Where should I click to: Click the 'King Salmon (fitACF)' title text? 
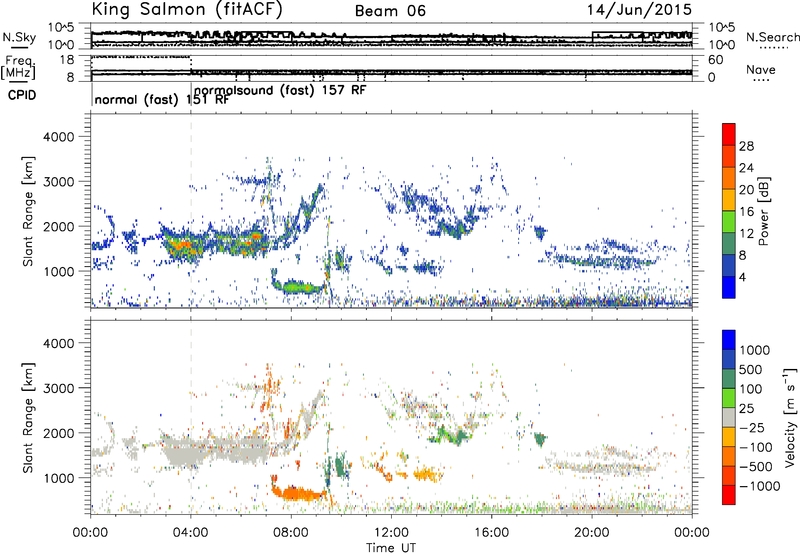click(x=187, y=9)
